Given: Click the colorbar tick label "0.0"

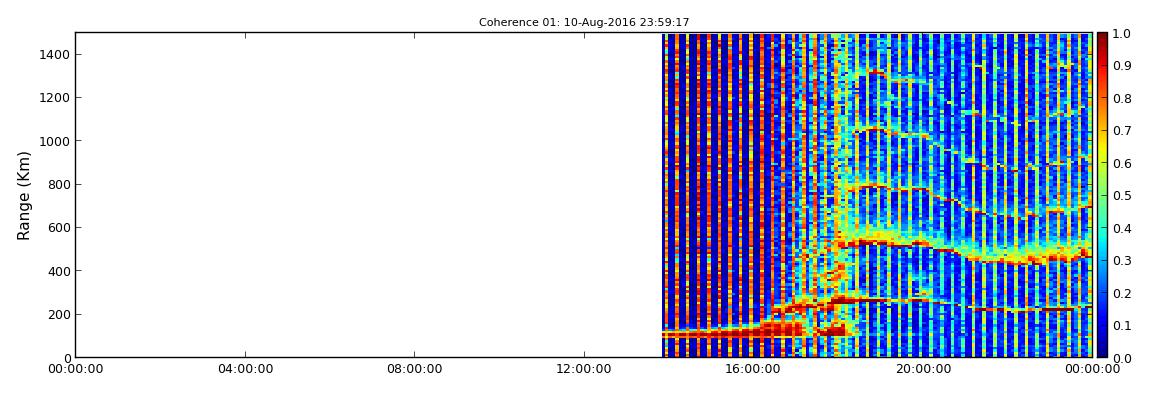Looking at the screenshot, I should (1124, 358).
